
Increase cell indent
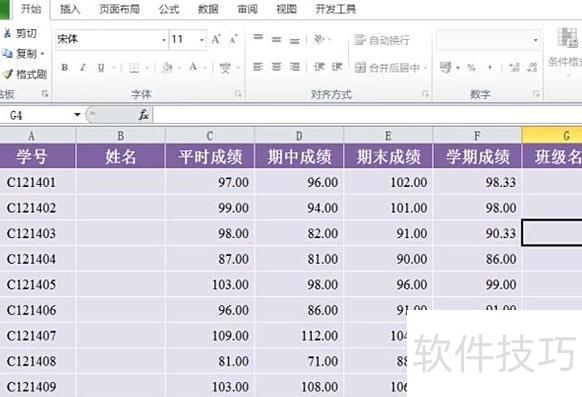coord(337,67)
